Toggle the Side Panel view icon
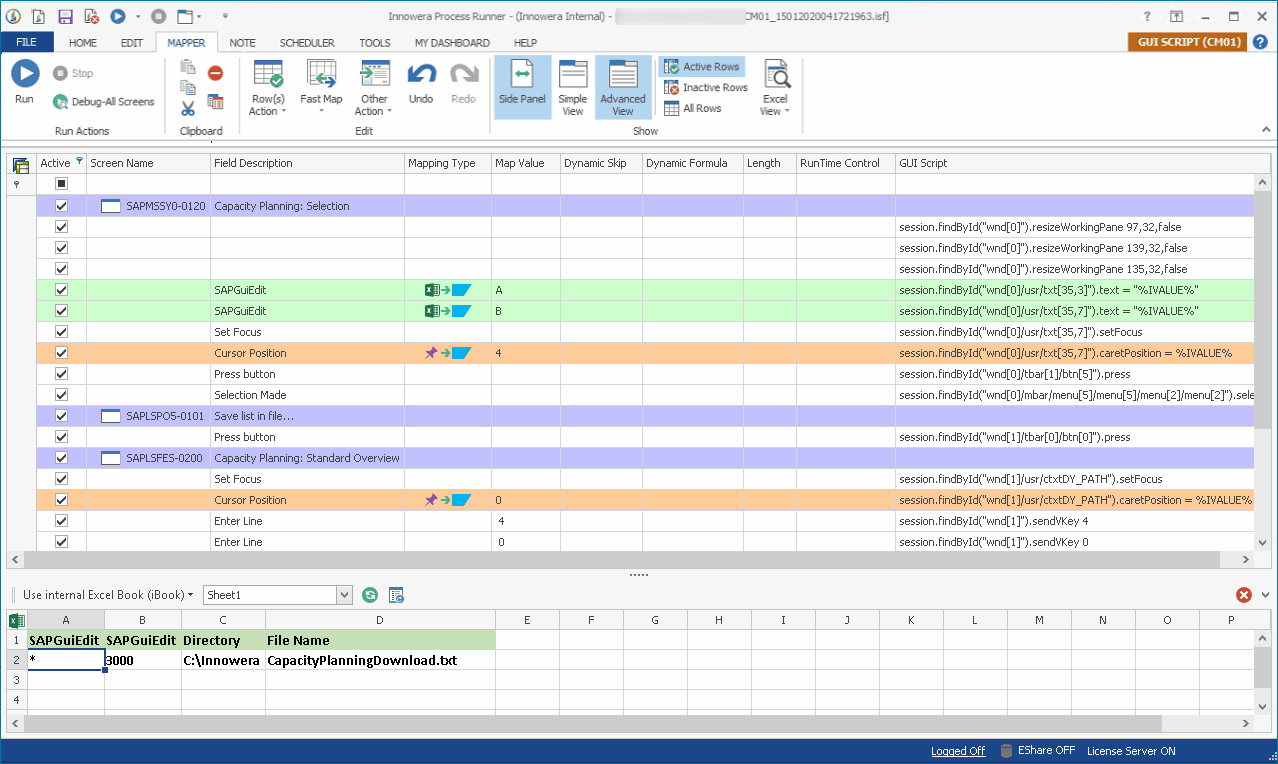 (522, 76)
